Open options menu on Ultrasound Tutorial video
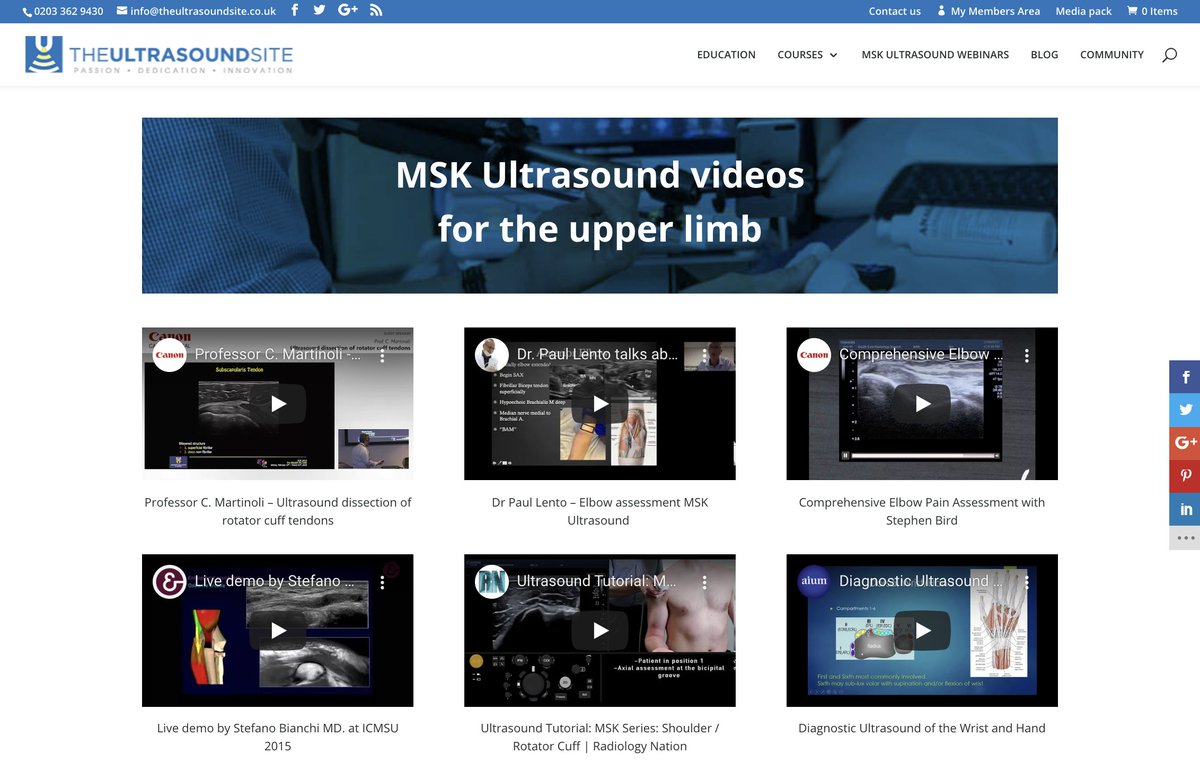1200x762 pixels. pos(704,582)
